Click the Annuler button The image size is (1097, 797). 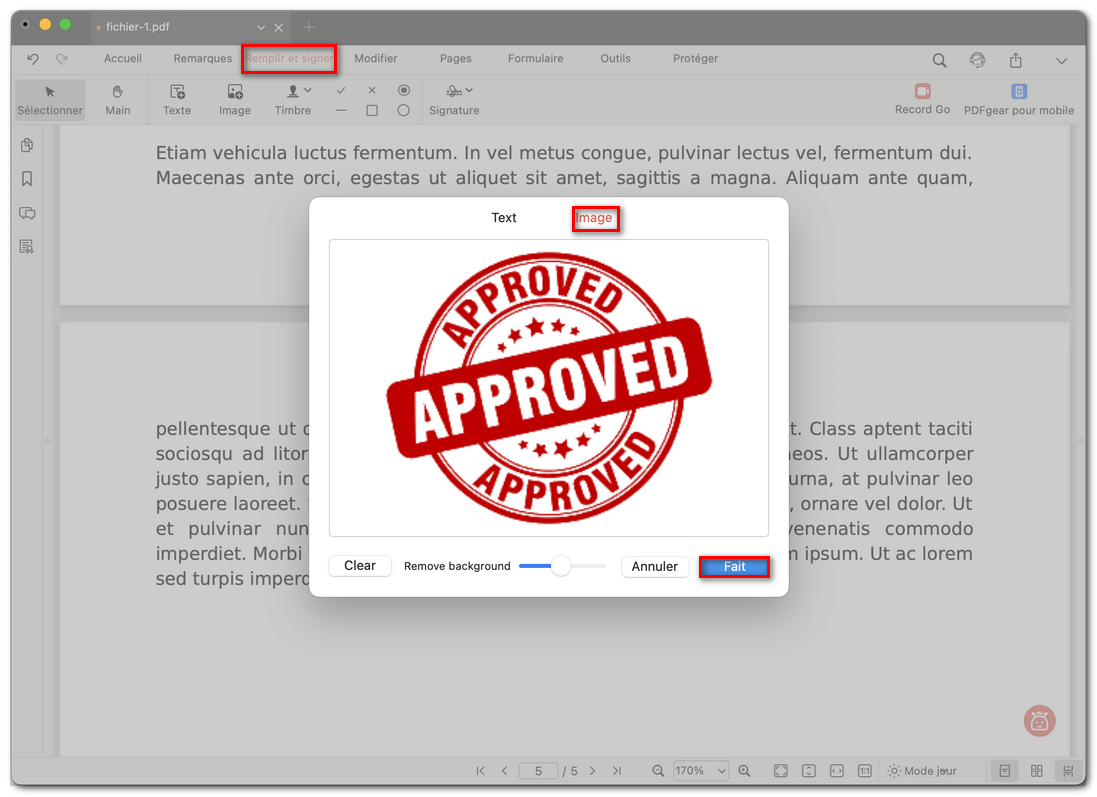tap(655, 567)
